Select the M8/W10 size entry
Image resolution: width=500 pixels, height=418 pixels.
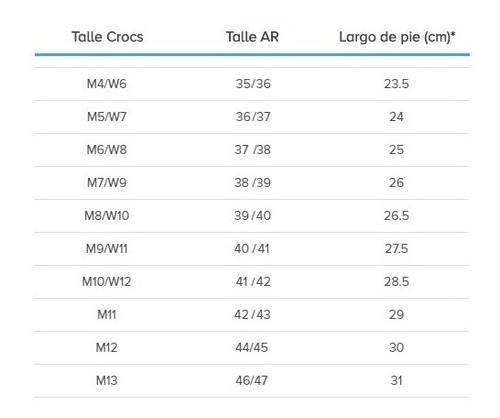[107, 216]
